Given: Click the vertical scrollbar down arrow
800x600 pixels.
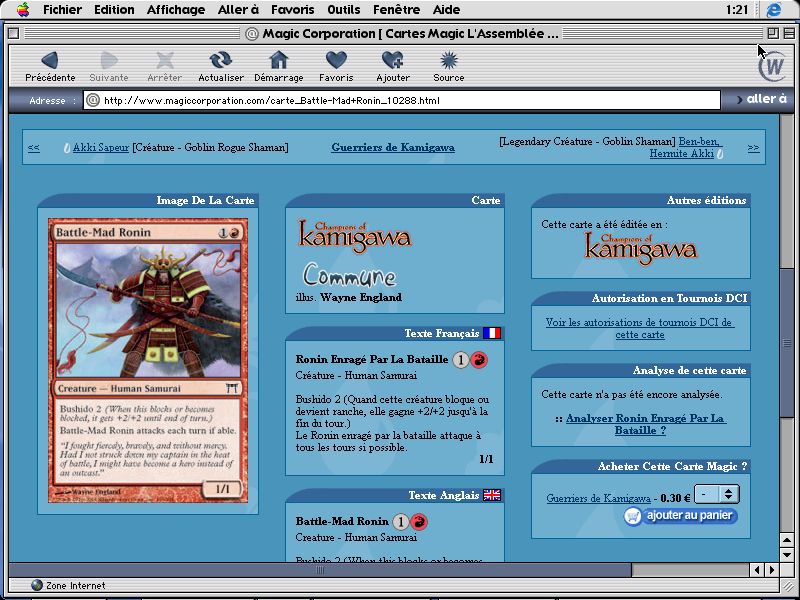Looking at the screenshot, I should tap(787, 554).
